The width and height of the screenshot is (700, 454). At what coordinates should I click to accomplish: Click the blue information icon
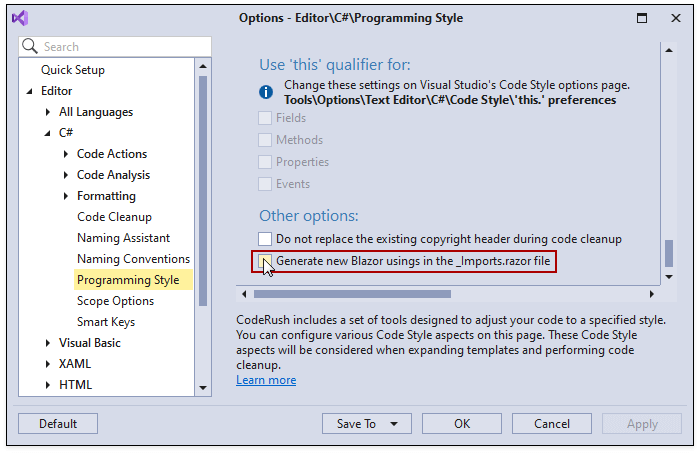click(266, 92)
